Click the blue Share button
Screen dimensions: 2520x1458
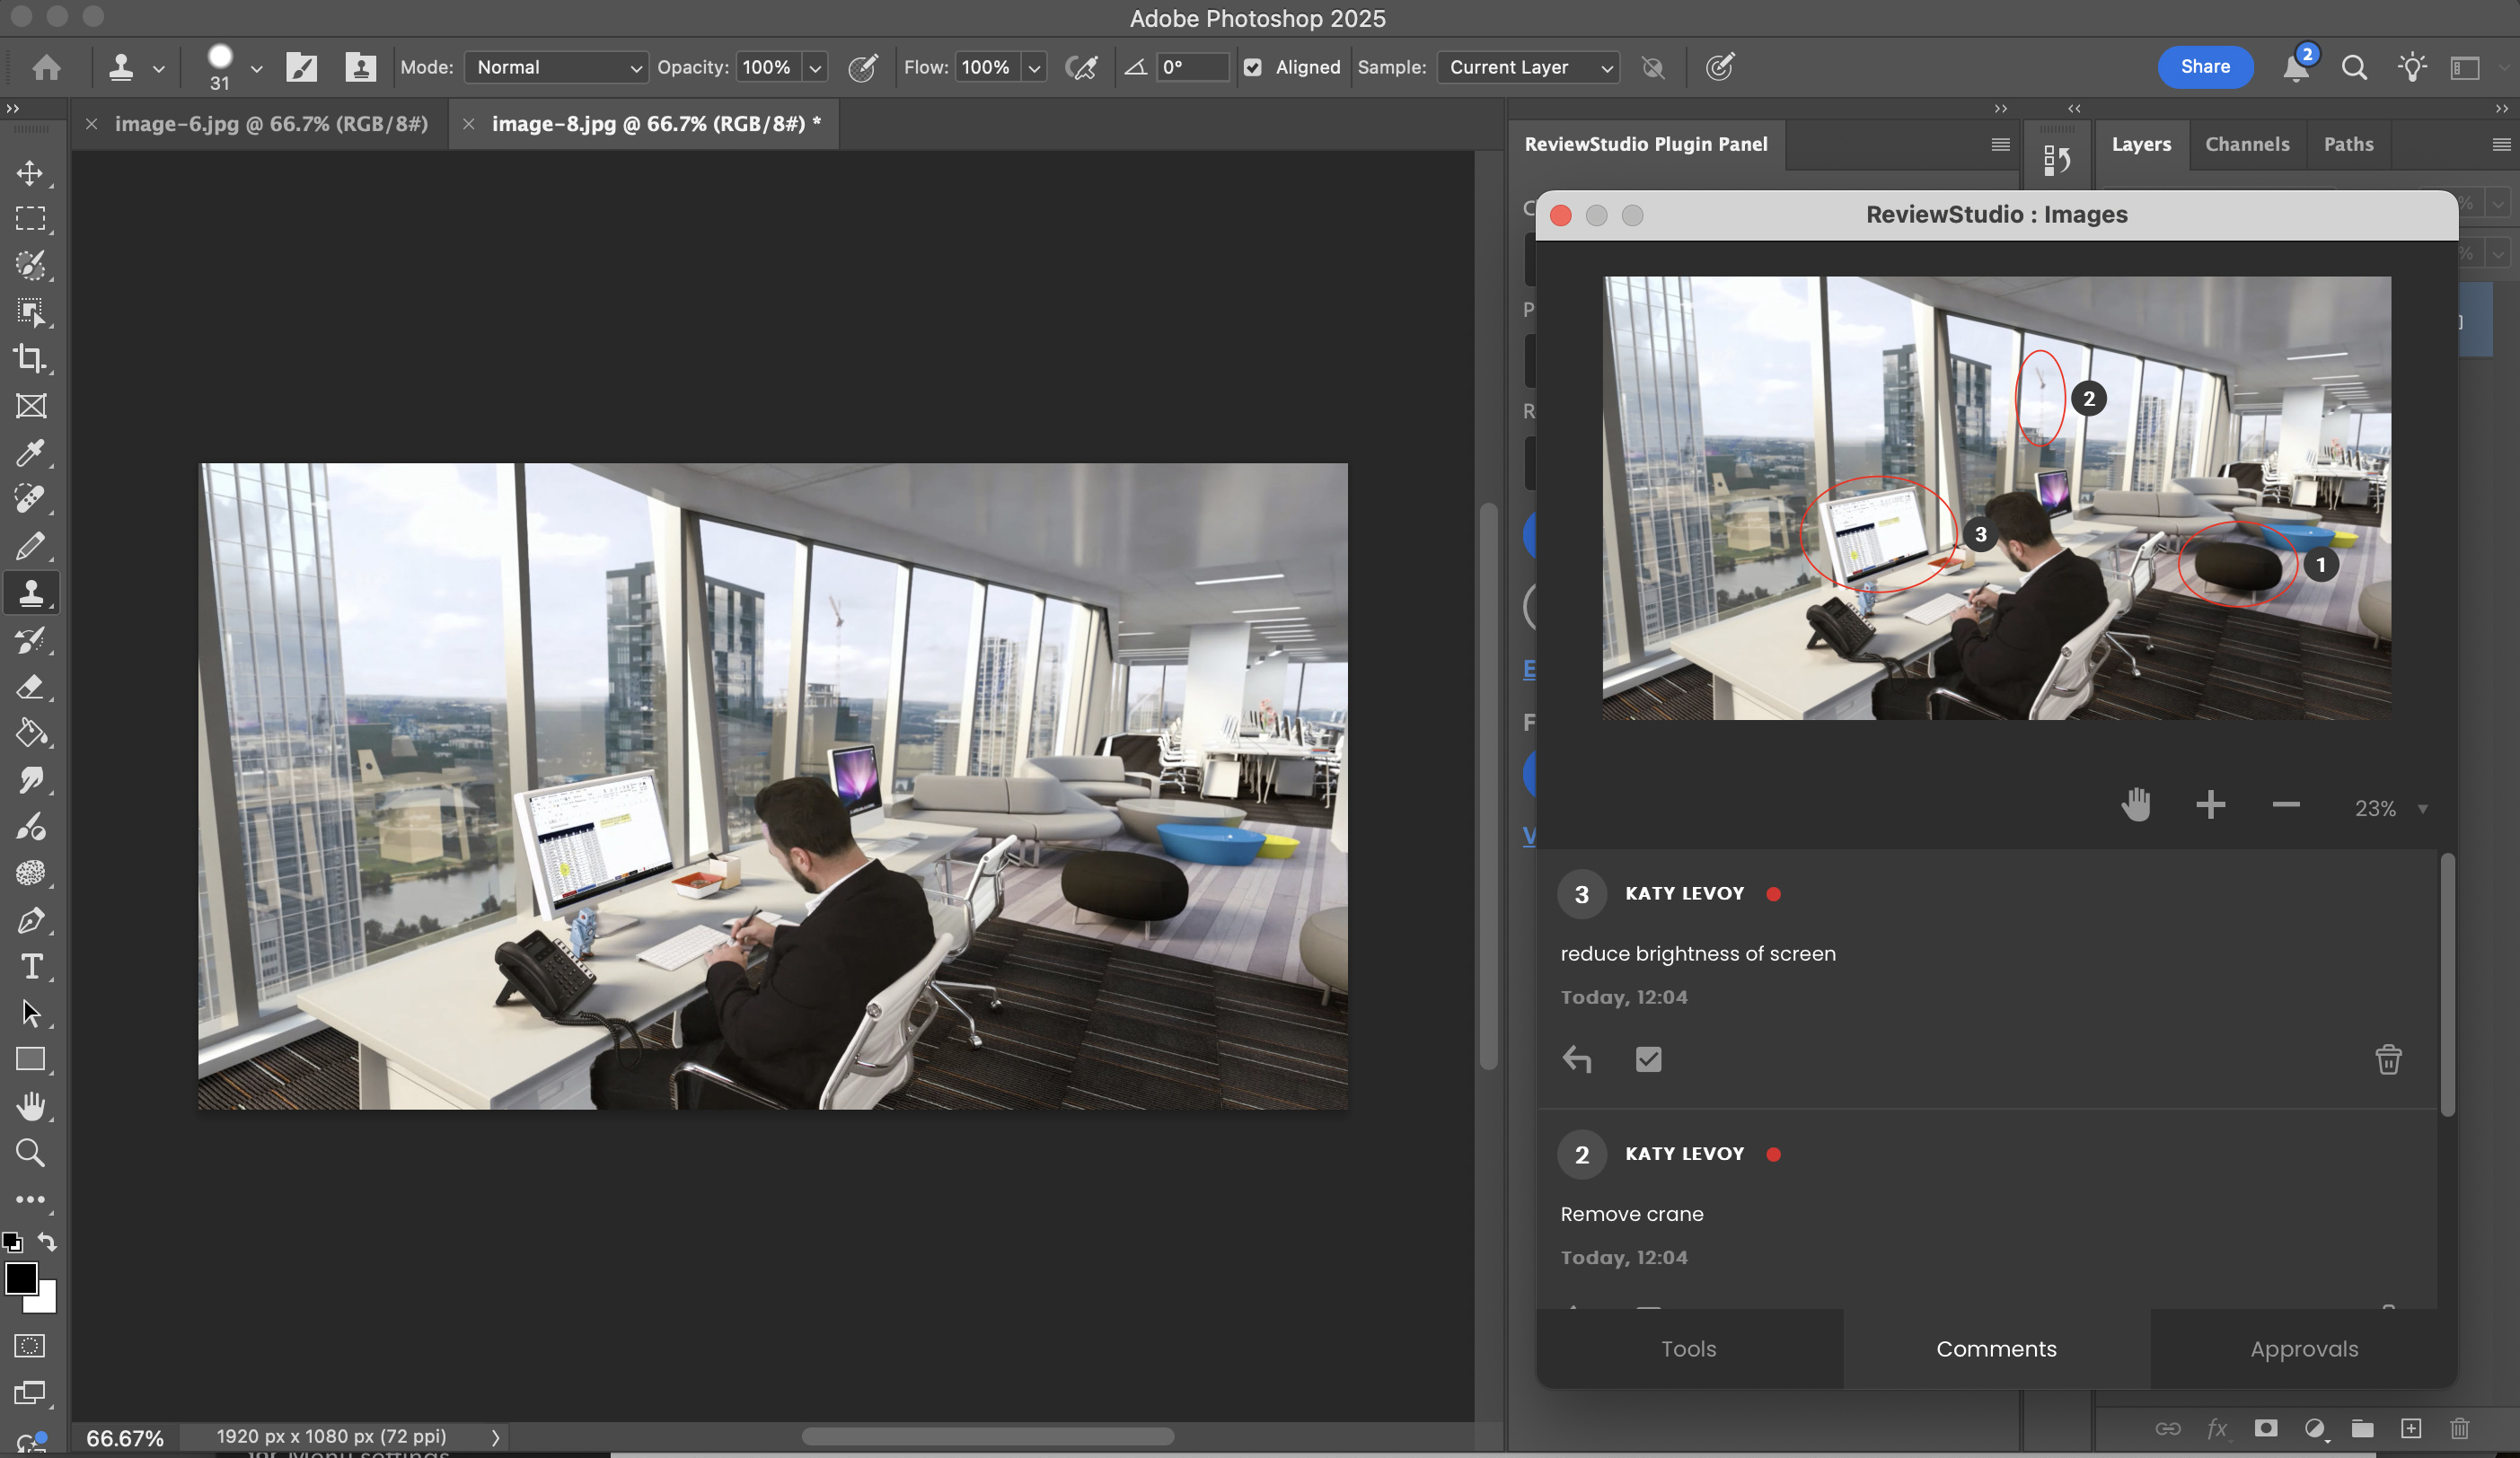point(2204,67)
